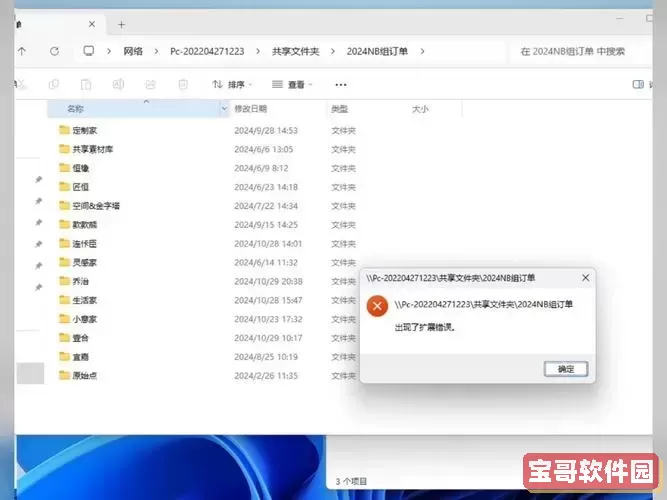Click the Up arrow navigation button
The image size is (667, 500).
22,51
